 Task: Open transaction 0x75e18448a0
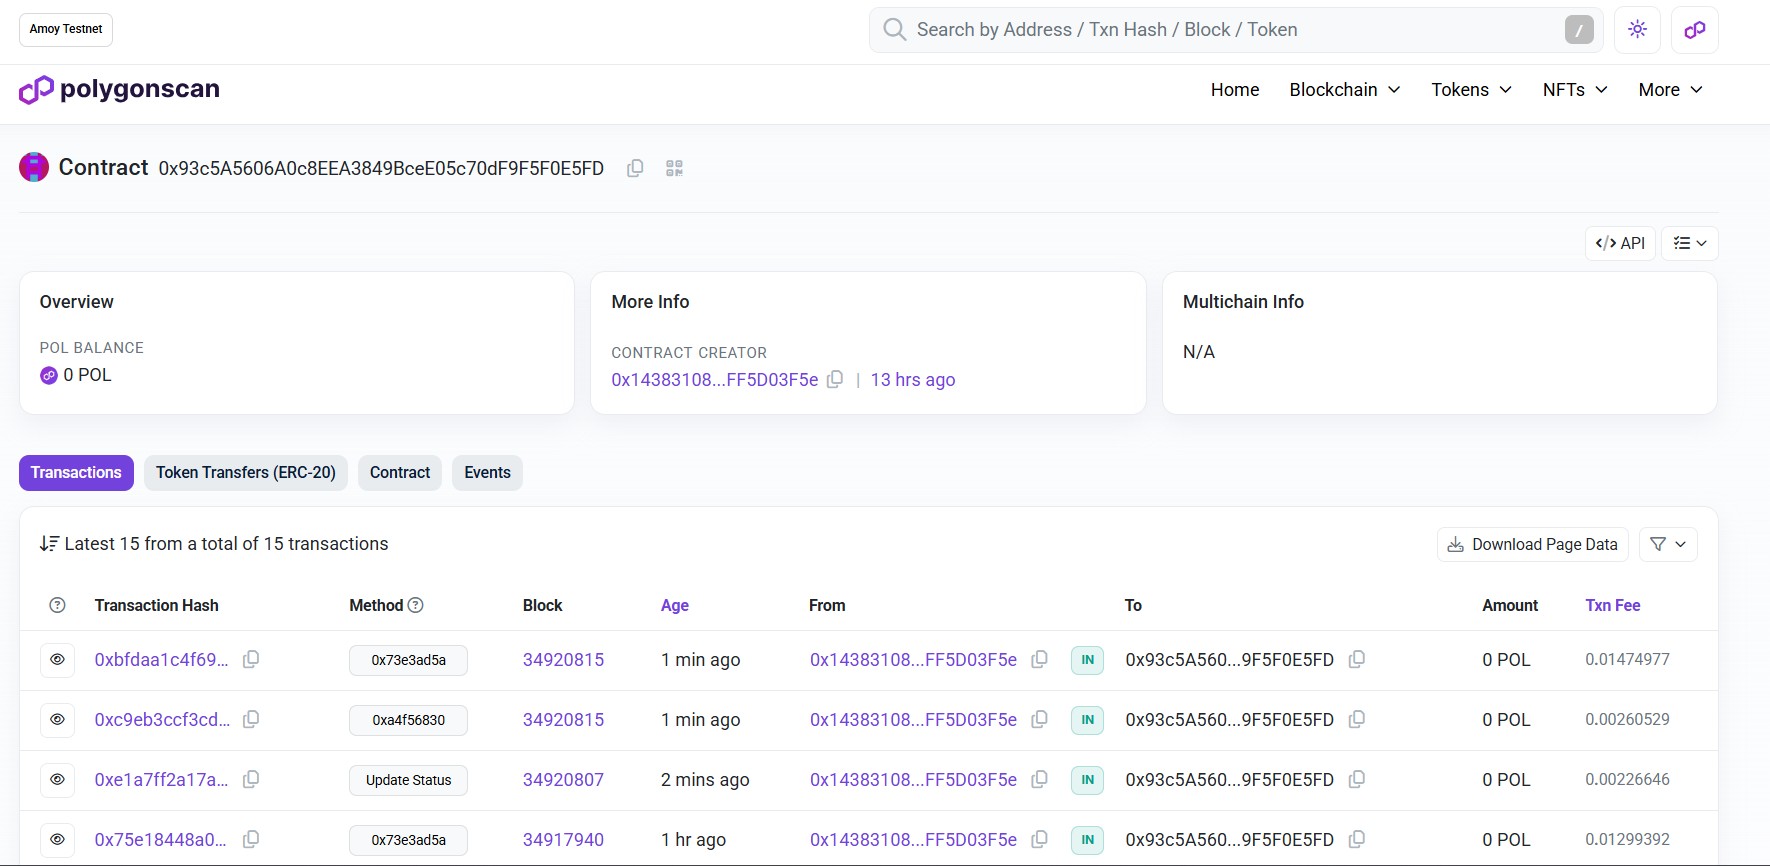(161, 840)
